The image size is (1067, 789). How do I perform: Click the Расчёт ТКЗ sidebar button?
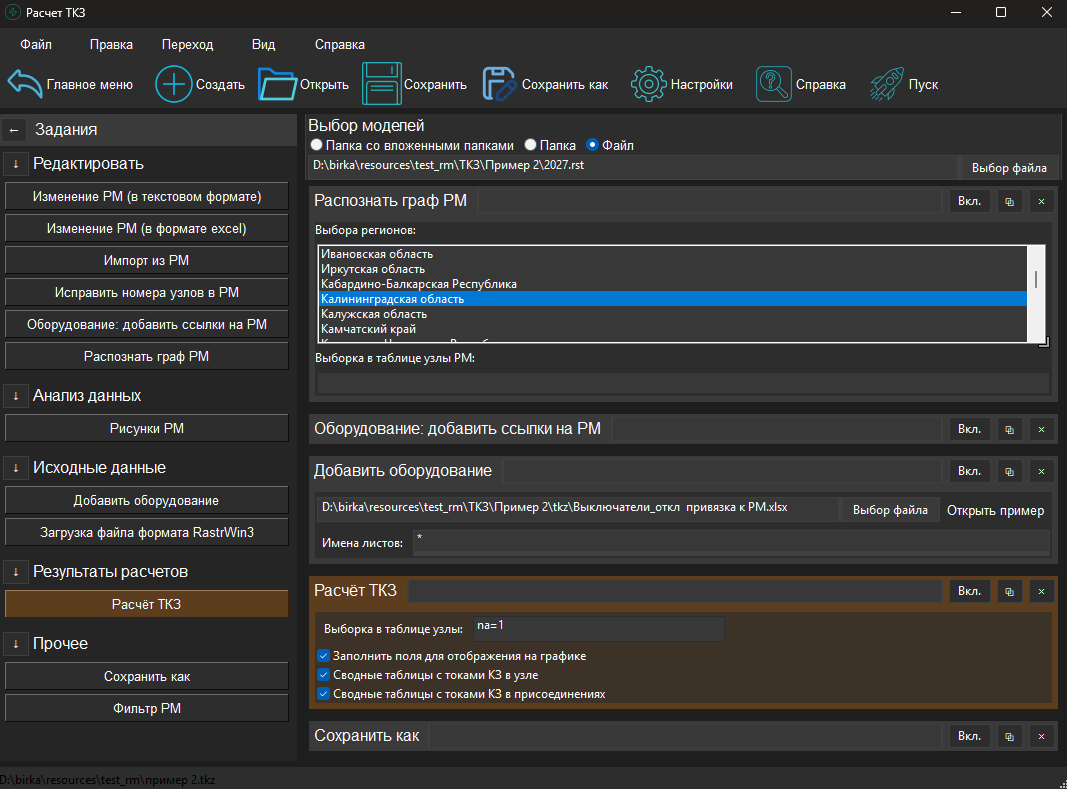click(147, 605)
